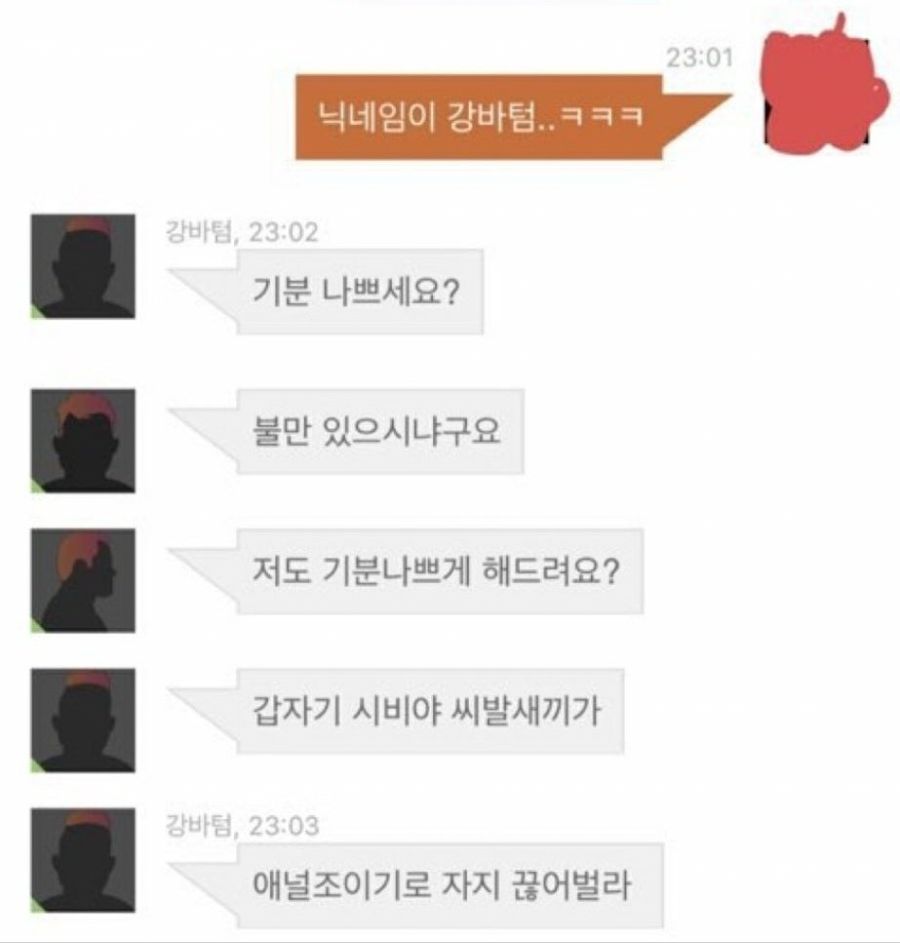Click the 23:01 timestamp

tap(700, 58)
